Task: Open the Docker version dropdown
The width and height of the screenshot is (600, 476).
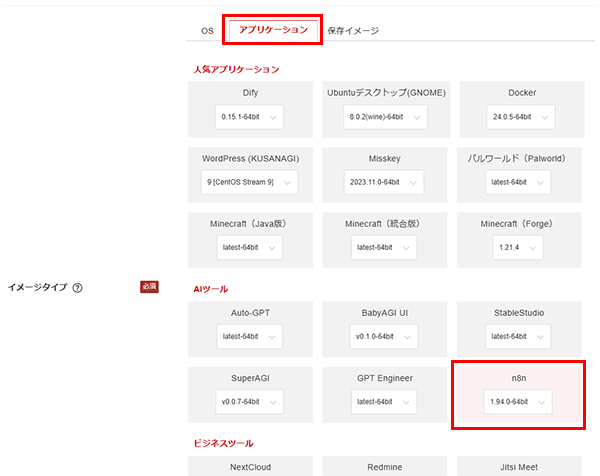Action: [x=520, y=117]
